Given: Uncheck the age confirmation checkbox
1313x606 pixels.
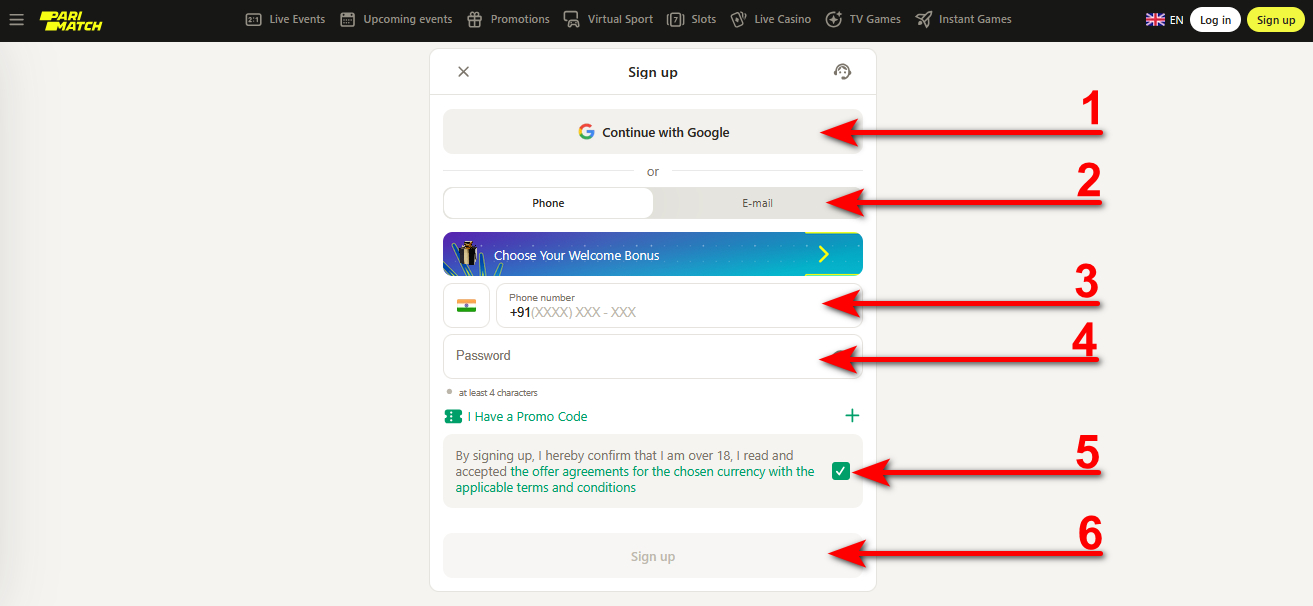Looking at the screenshot, I should 841,471.
